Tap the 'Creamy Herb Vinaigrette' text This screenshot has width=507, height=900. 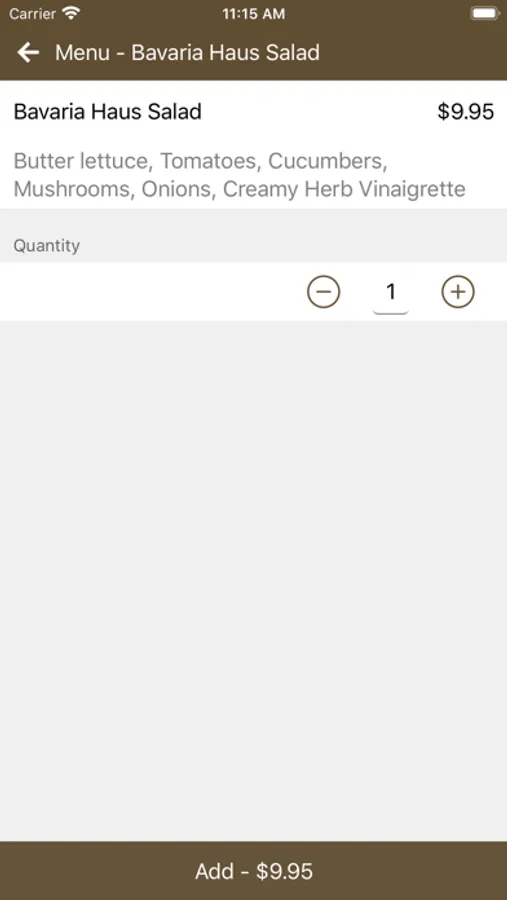[x=344, y=189]
